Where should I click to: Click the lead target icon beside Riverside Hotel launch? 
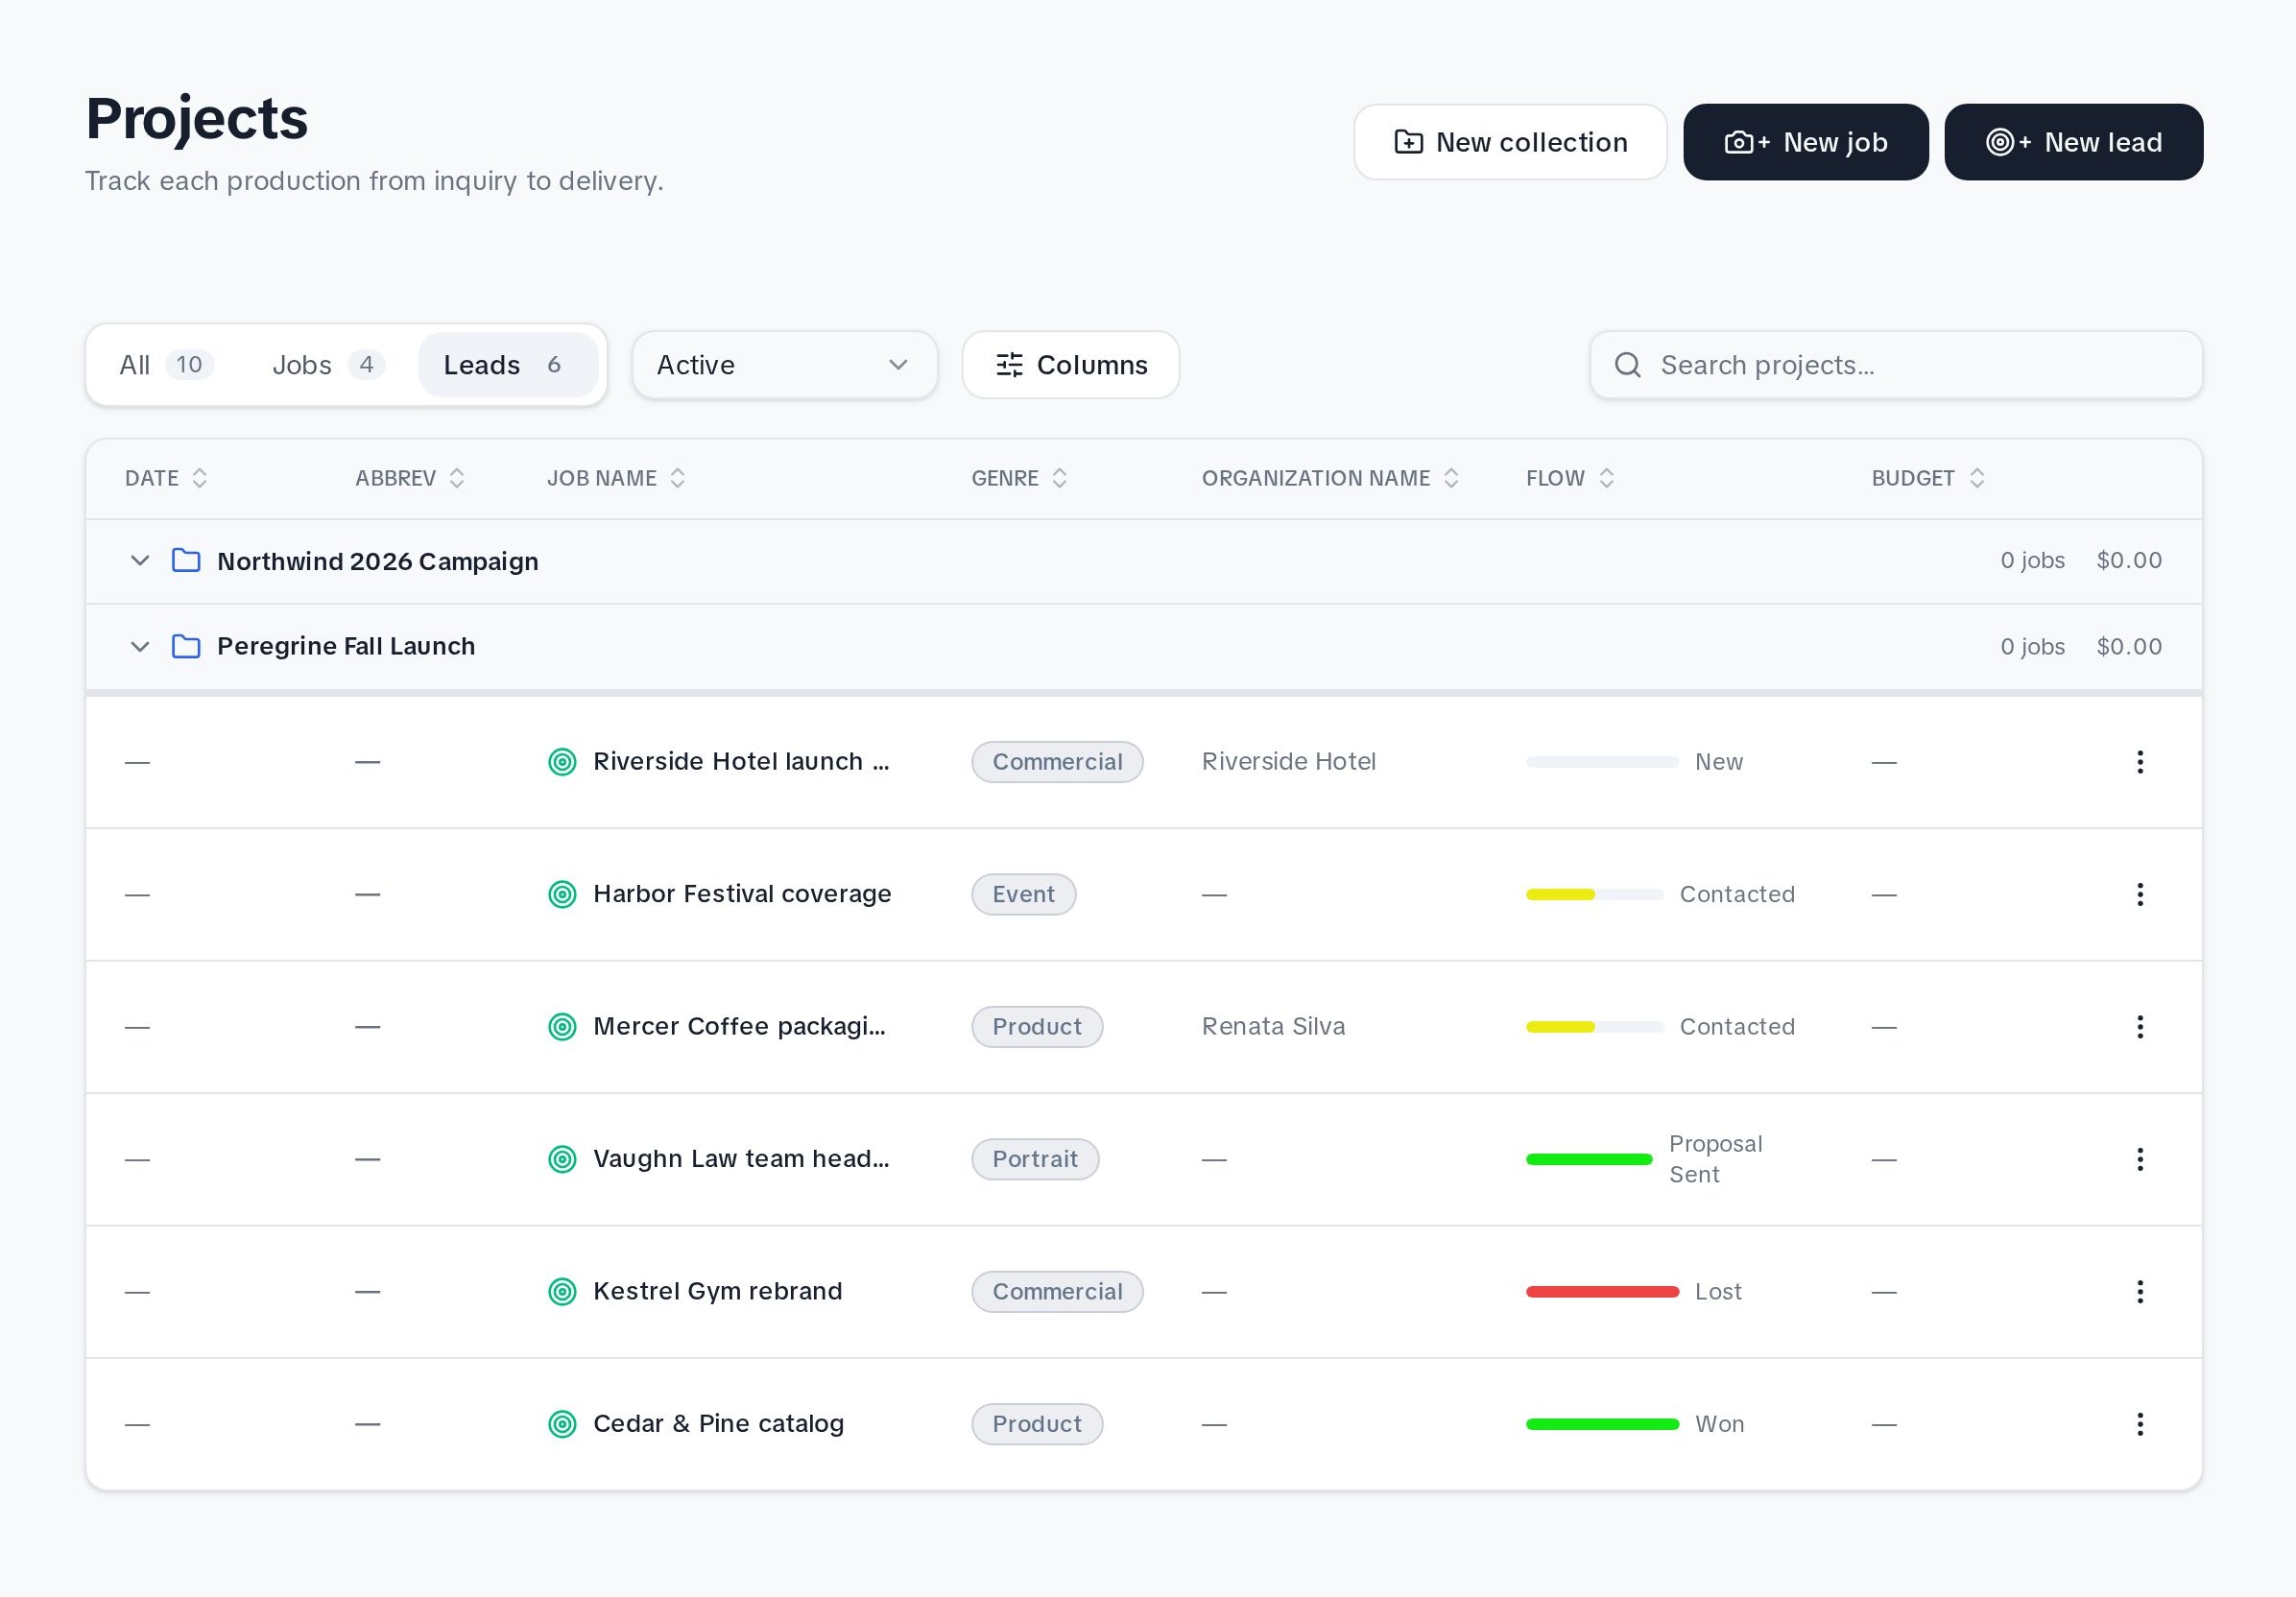(563, 762)
